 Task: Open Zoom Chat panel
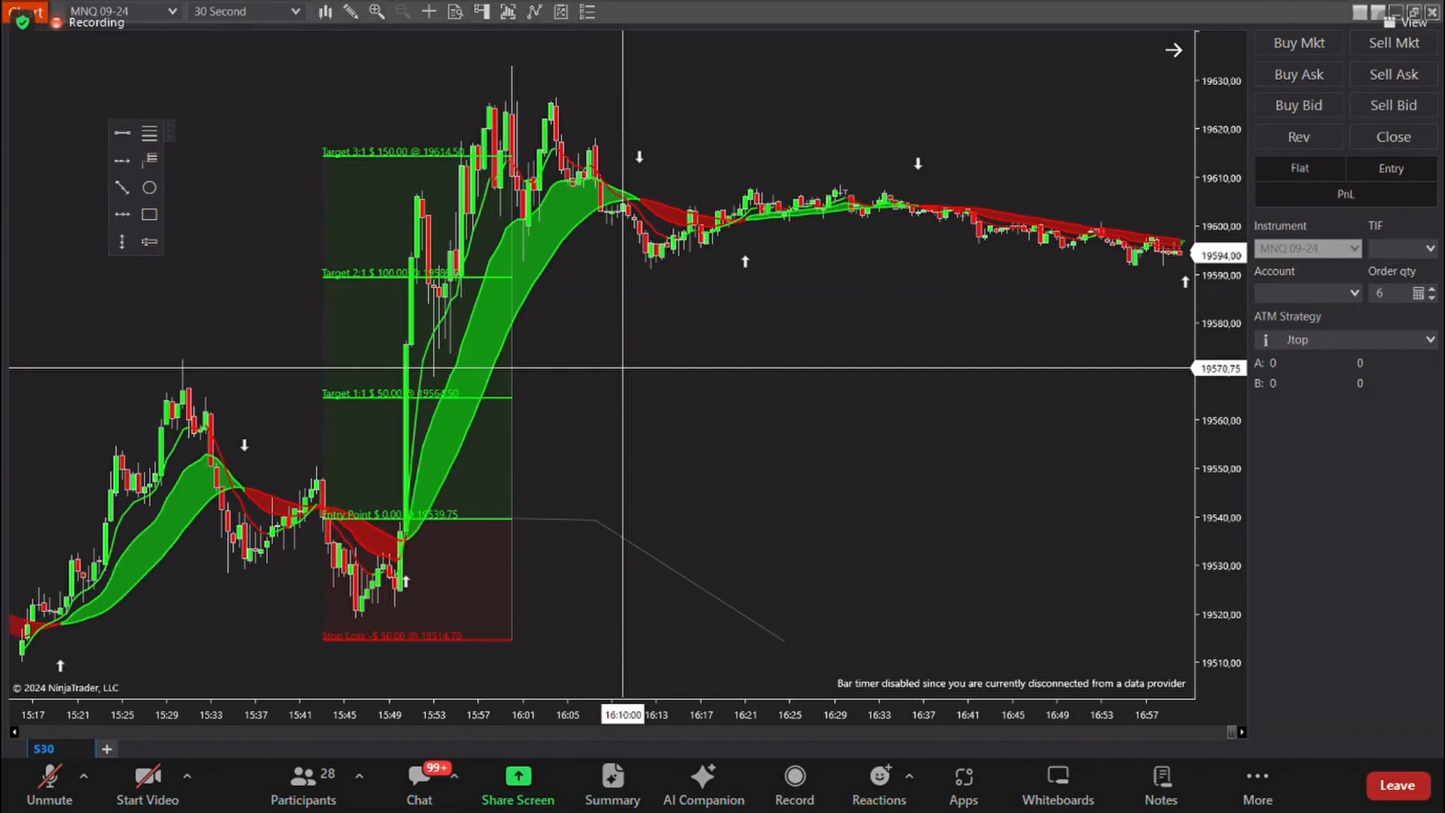click(419, 785)
